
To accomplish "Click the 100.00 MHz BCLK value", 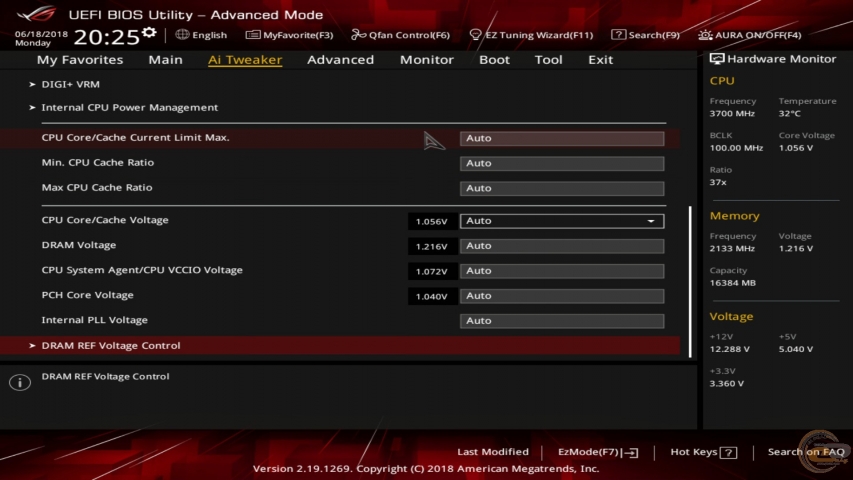I will pyautogui.click(x=736, y=148).
